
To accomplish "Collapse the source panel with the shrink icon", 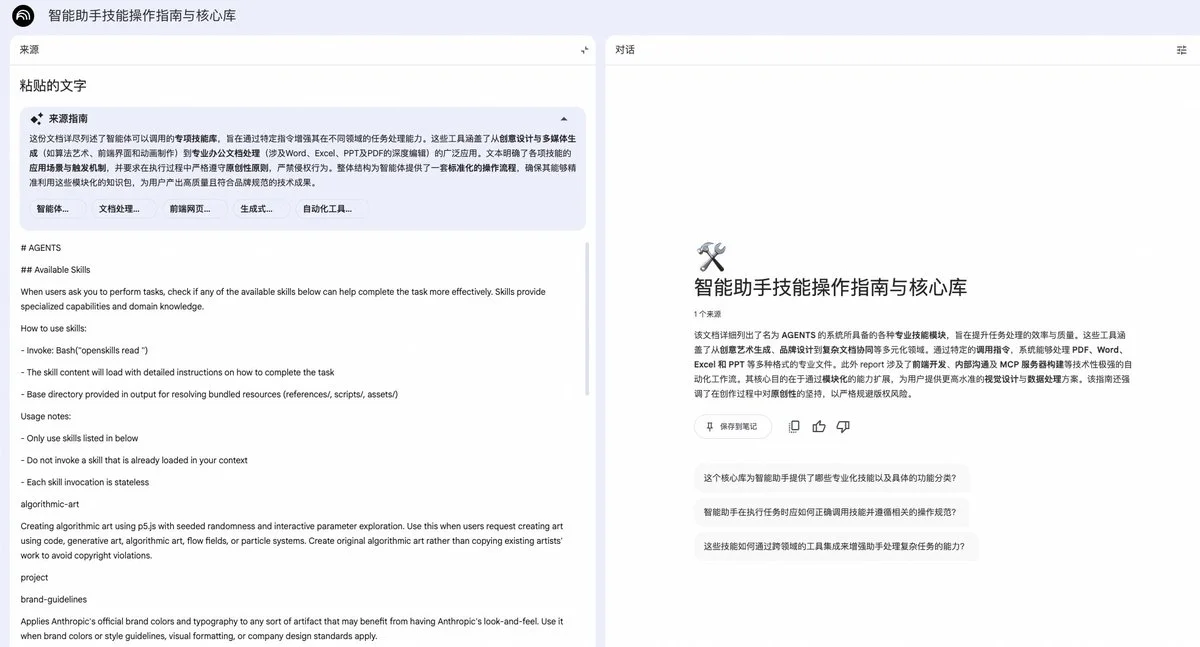I will [x=585, y=50].
